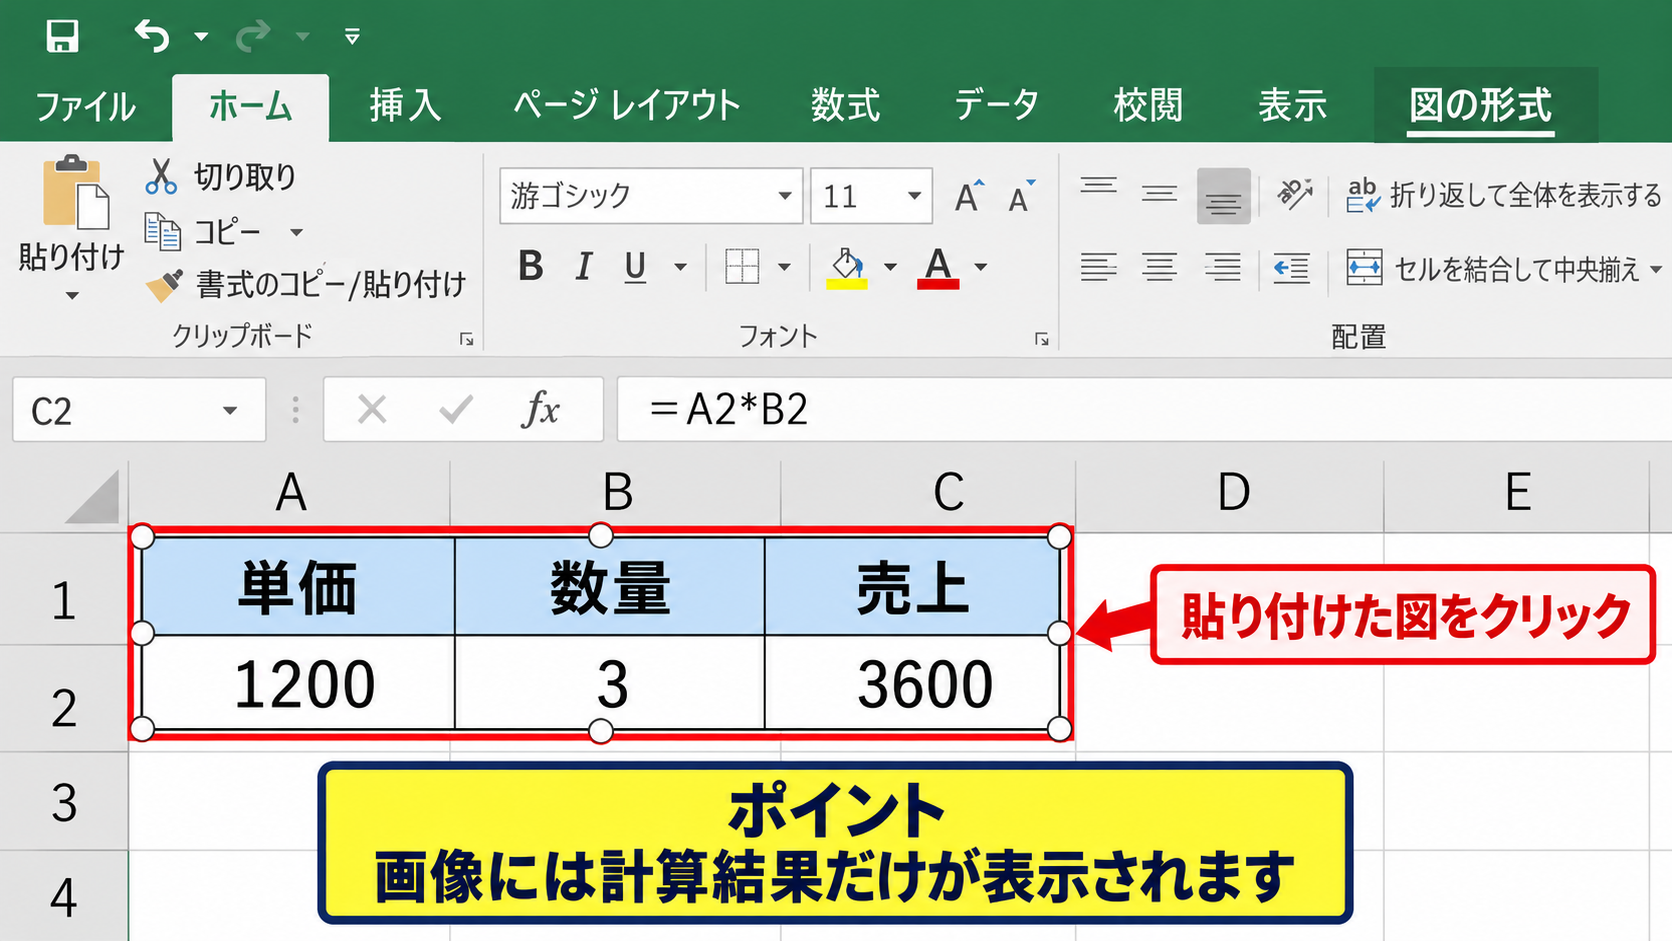Image resolution: width=1672 pixels, height=941 pixels.
Task: Click the text orientation icon
Action: coord(1294,195)
